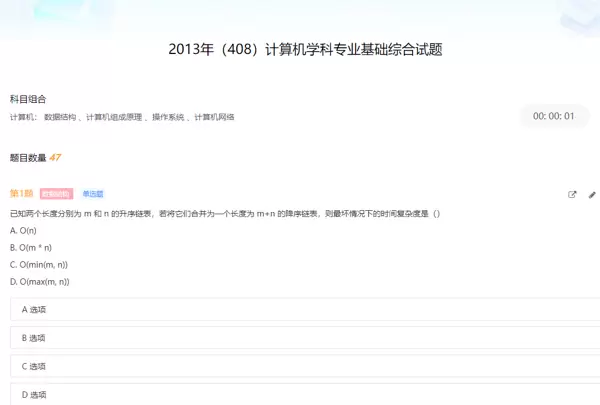Click the orange question count number 47
This screenshot has width=600, height=405.
coord(55,157)
